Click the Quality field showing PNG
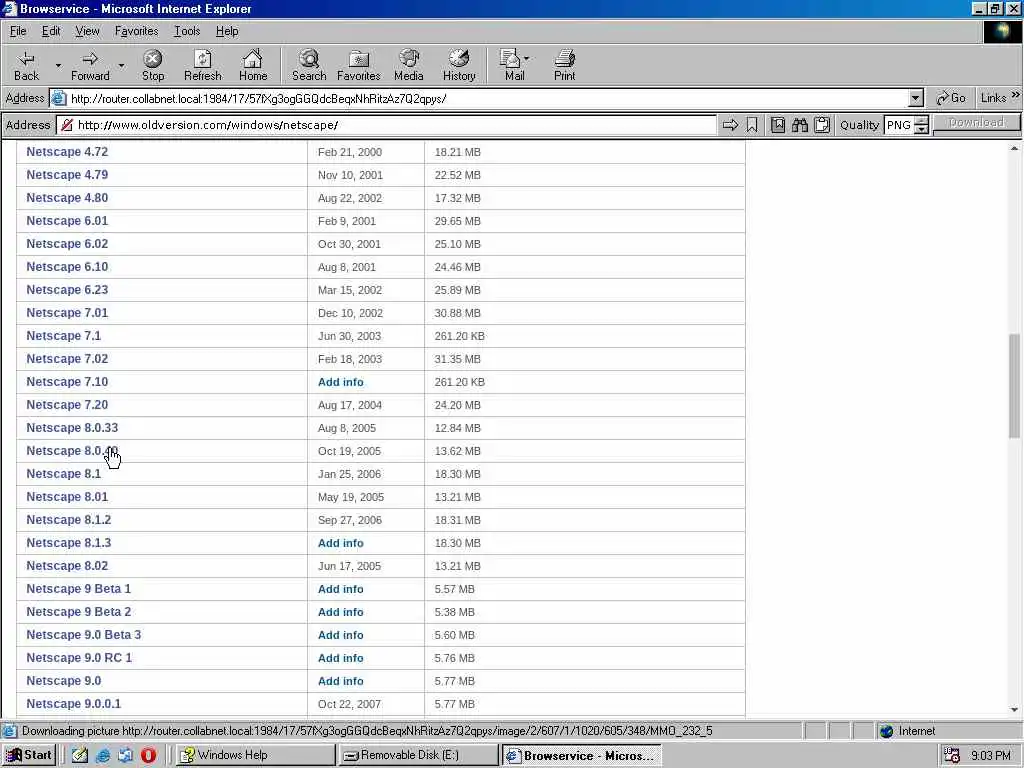This screenshot has width=1024, height=768. (899, 125)
